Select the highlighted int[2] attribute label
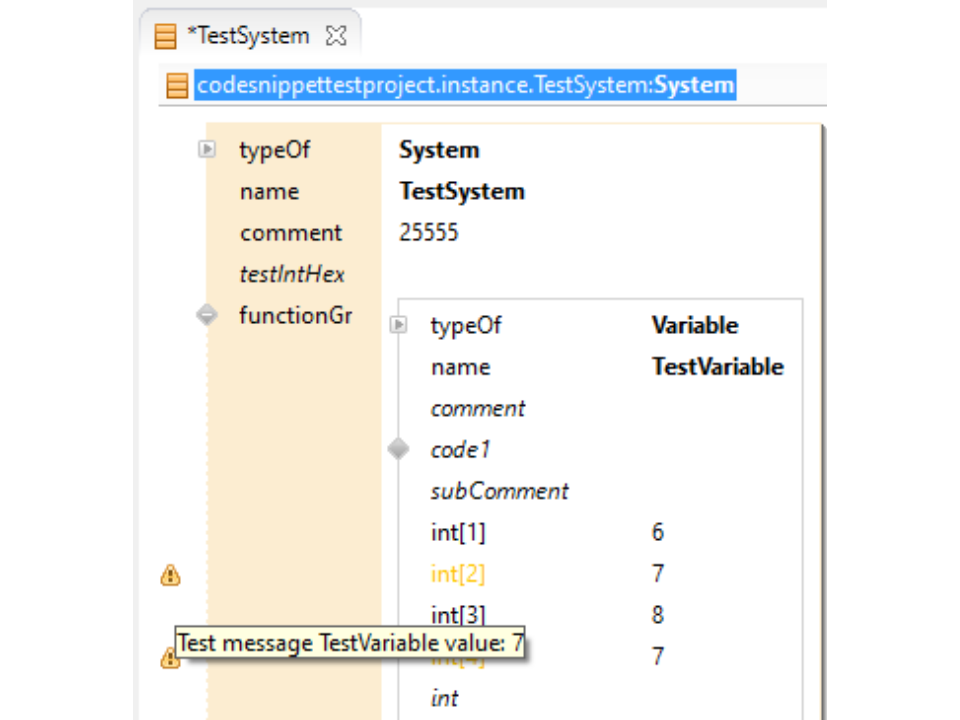 click(x=457, y=574)
